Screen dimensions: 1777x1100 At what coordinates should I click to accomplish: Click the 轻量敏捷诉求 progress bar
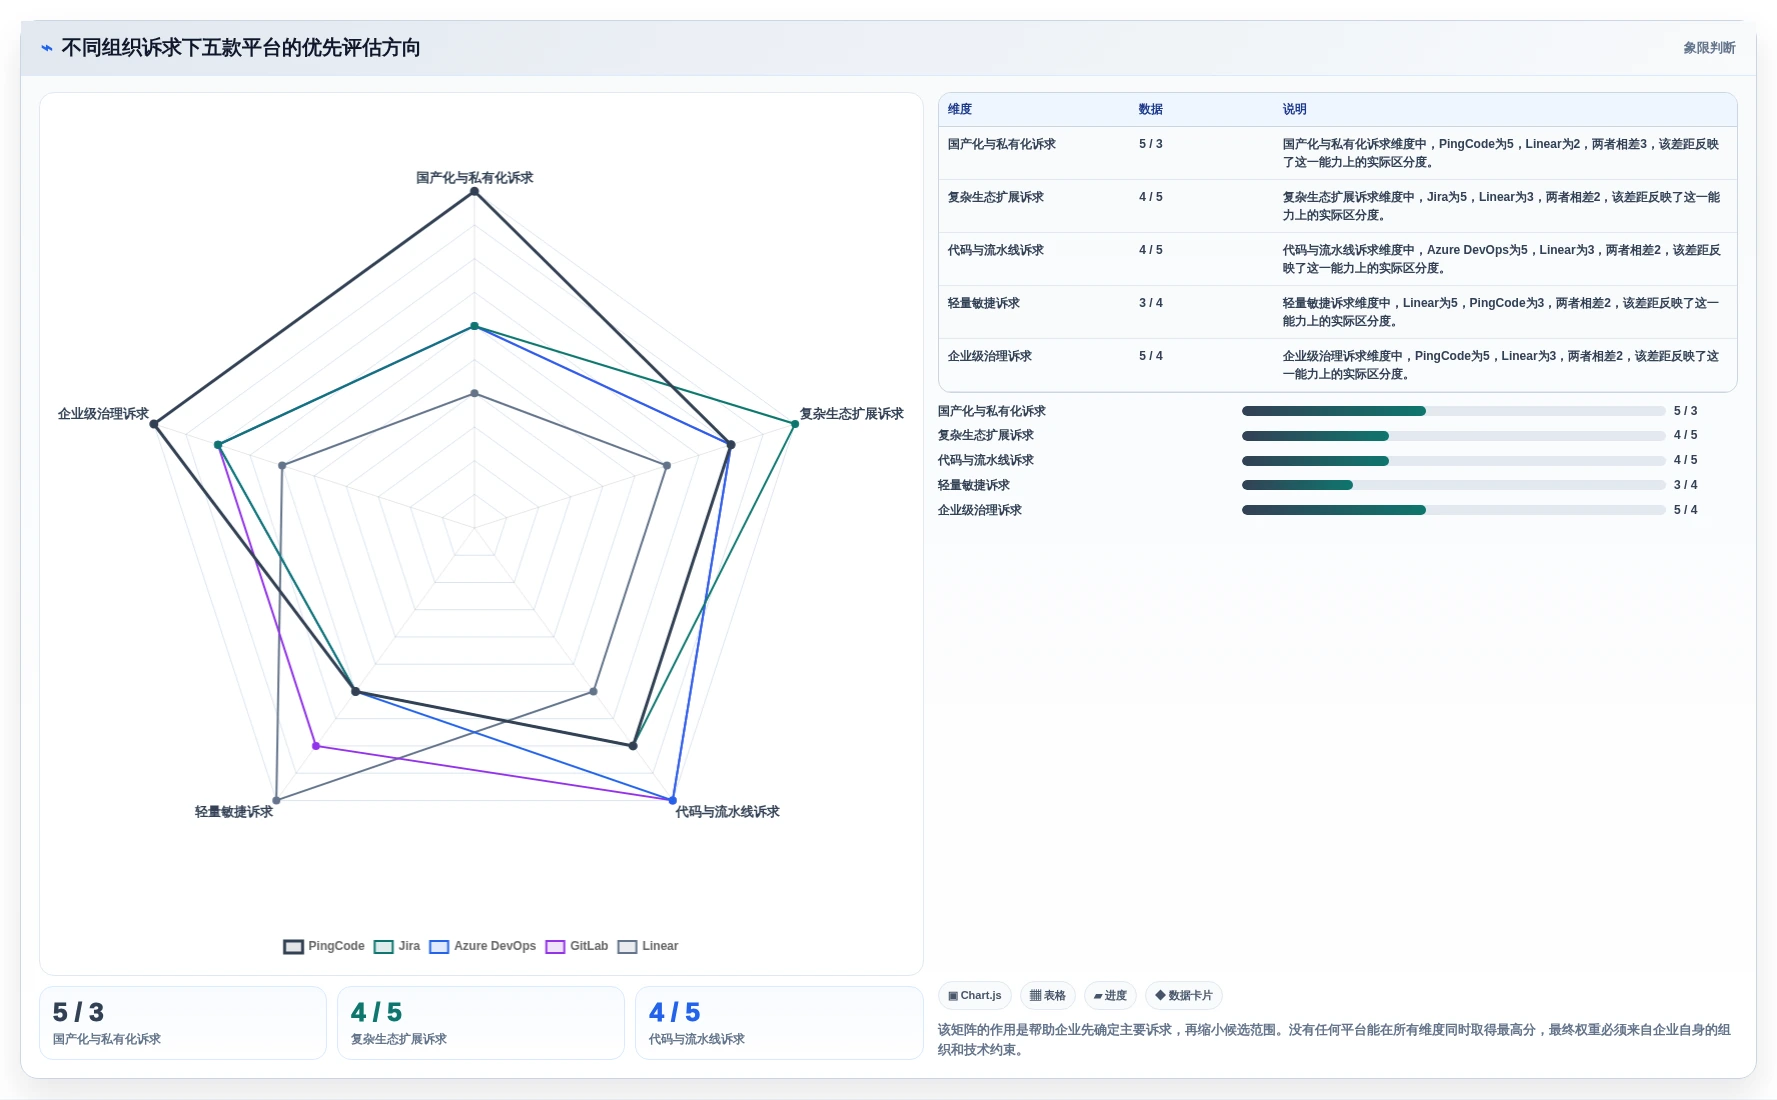point(1454,485)
